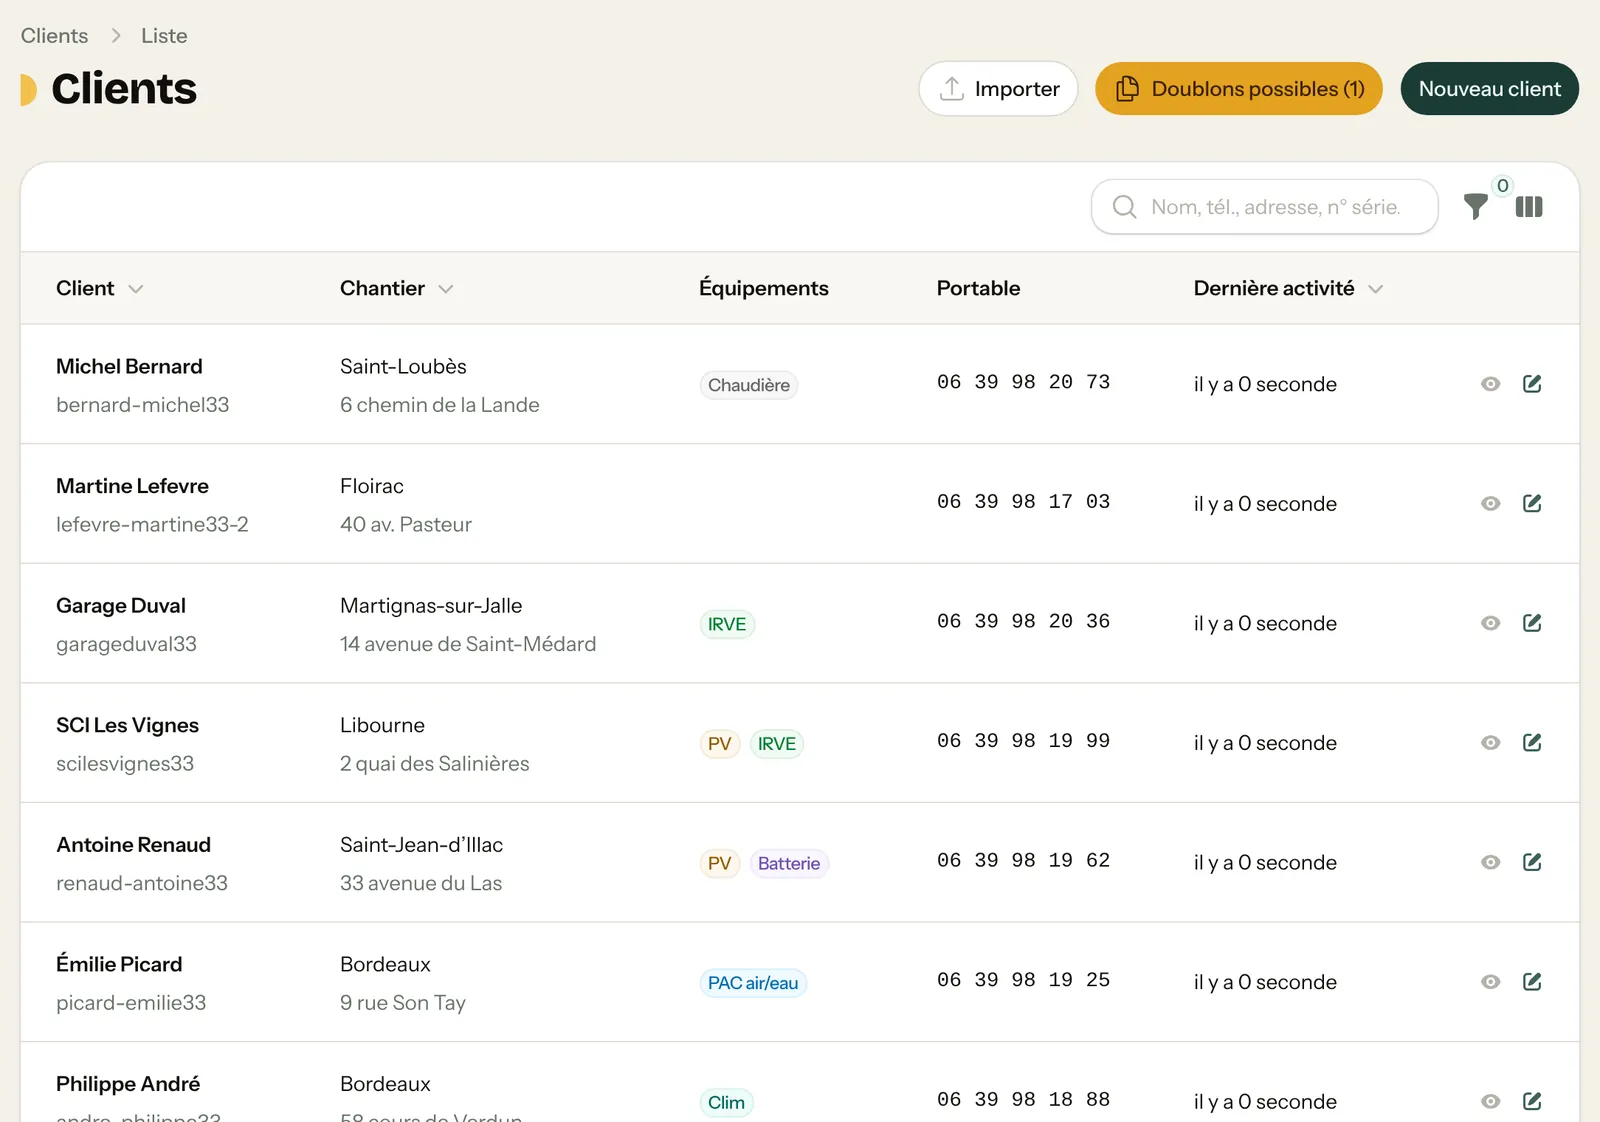The width and height of the screenshot is (1600, 1122).
Task: Edit Antoine Renaud's client record
Action: 1532,862
